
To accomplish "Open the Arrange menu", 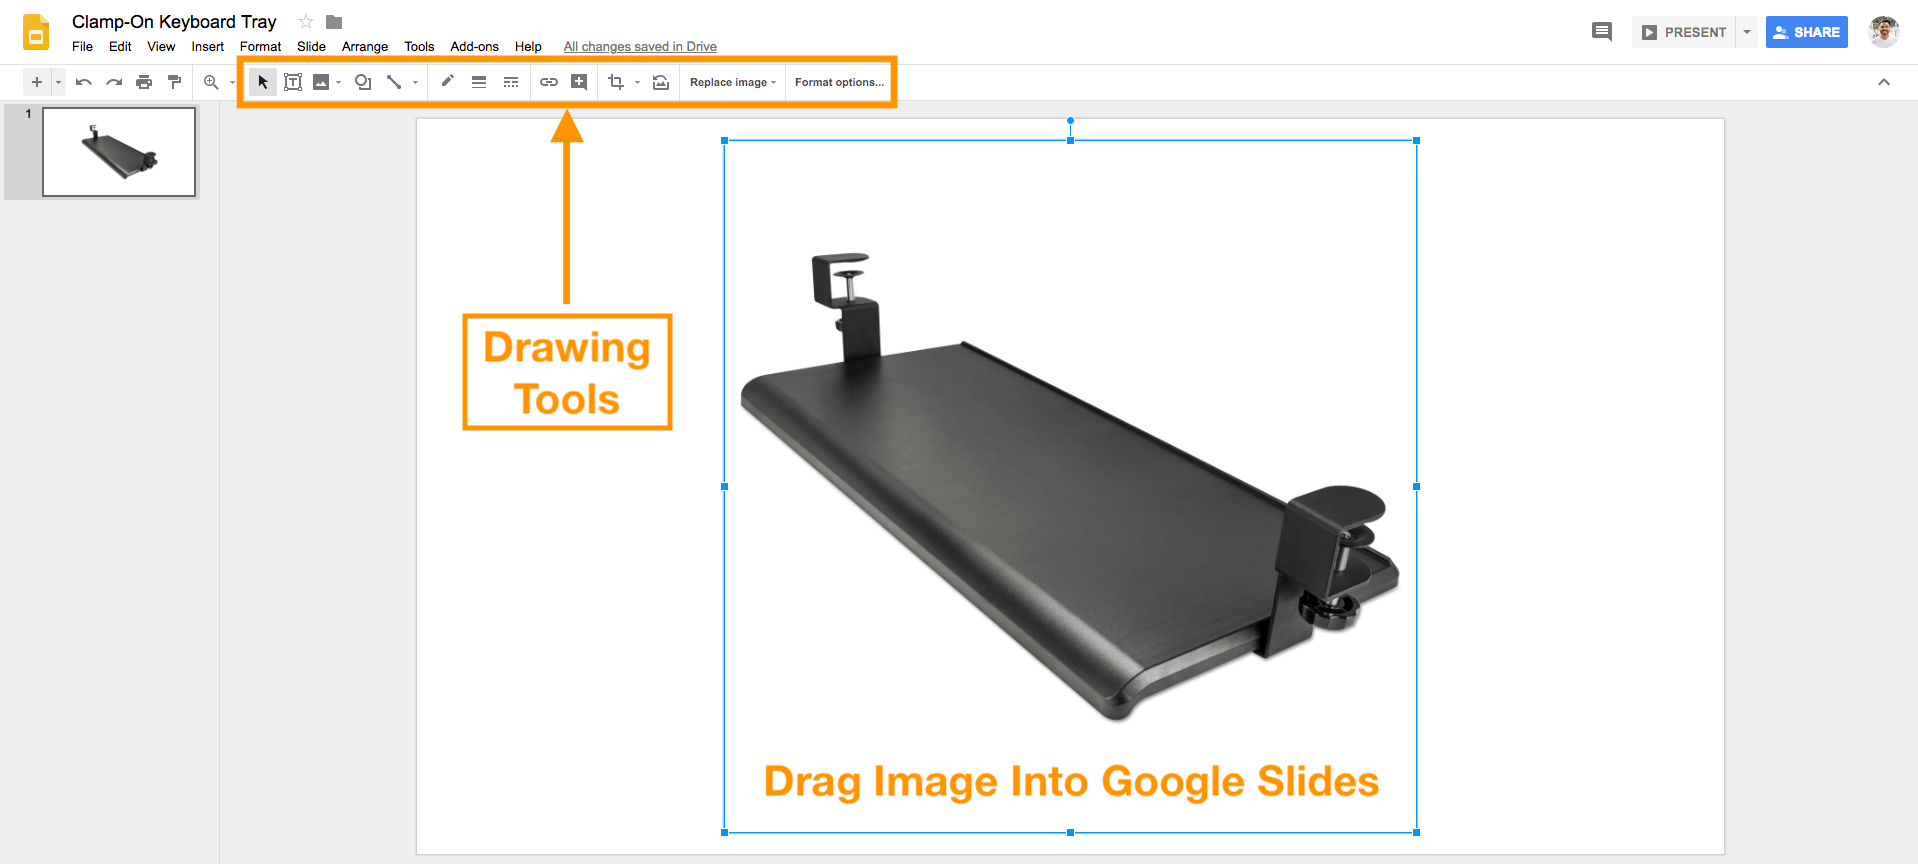I will coord(364,46).
